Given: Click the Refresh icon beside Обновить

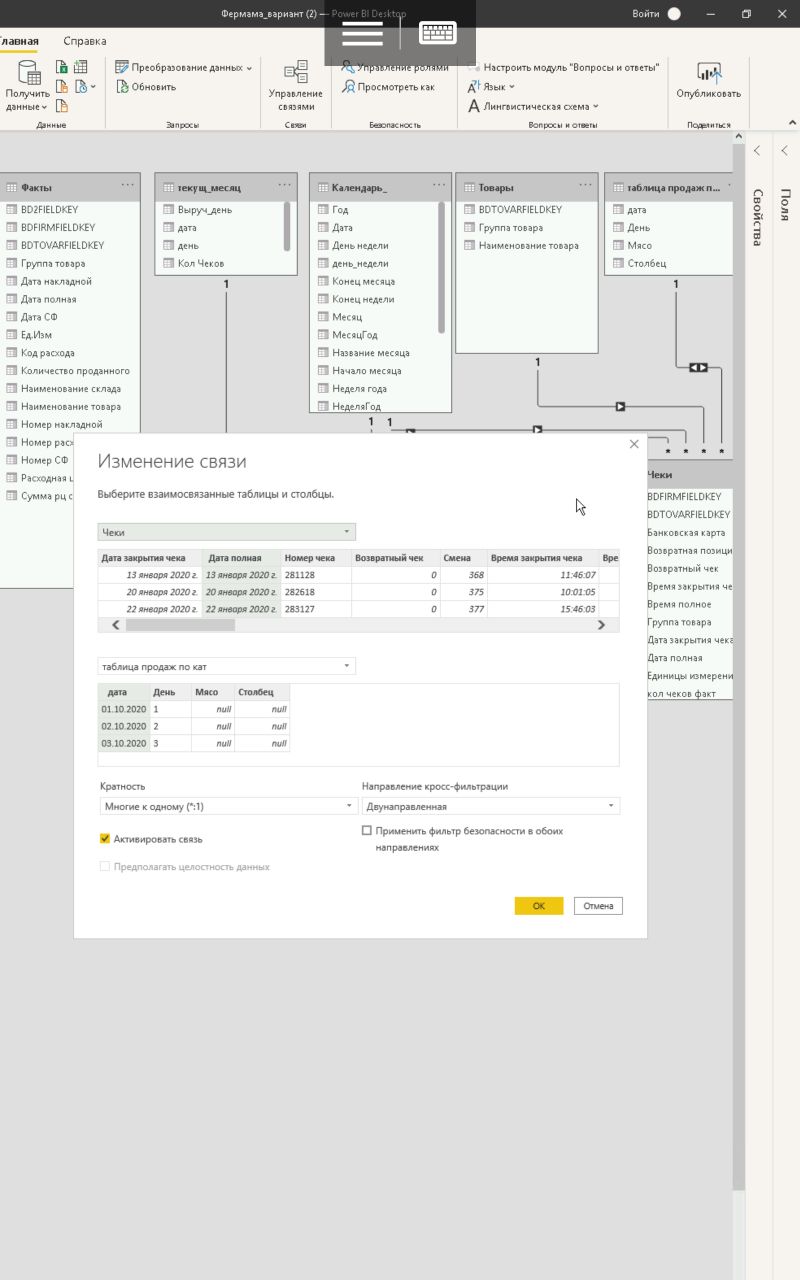Looking at the screenshot, I should coord(122,87).
